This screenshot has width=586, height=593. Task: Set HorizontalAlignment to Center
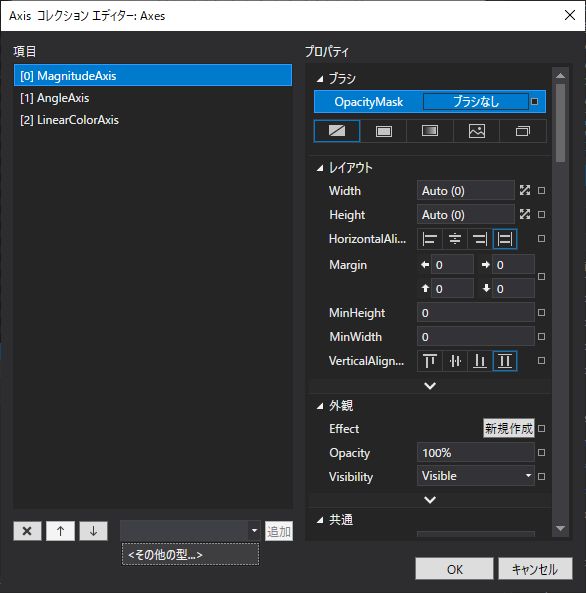tap(455, 239)
